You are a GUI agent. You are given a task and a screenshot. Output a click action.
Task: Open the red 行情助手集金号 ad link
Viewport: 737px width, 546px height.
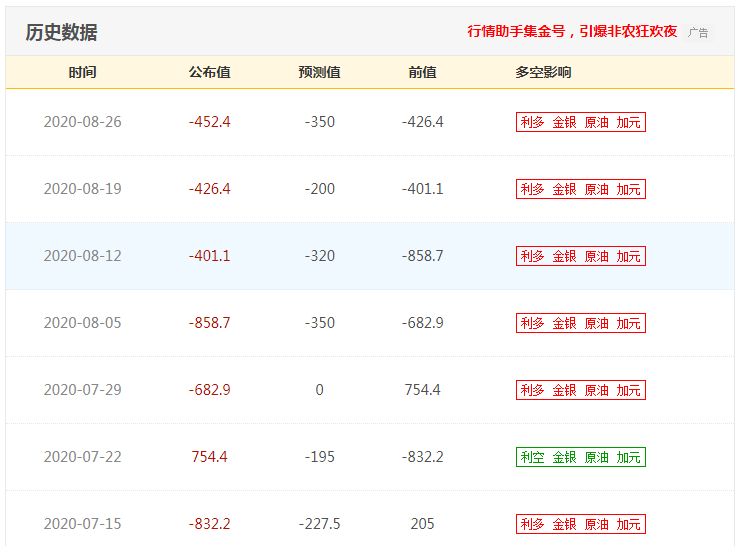coord(572,31)
